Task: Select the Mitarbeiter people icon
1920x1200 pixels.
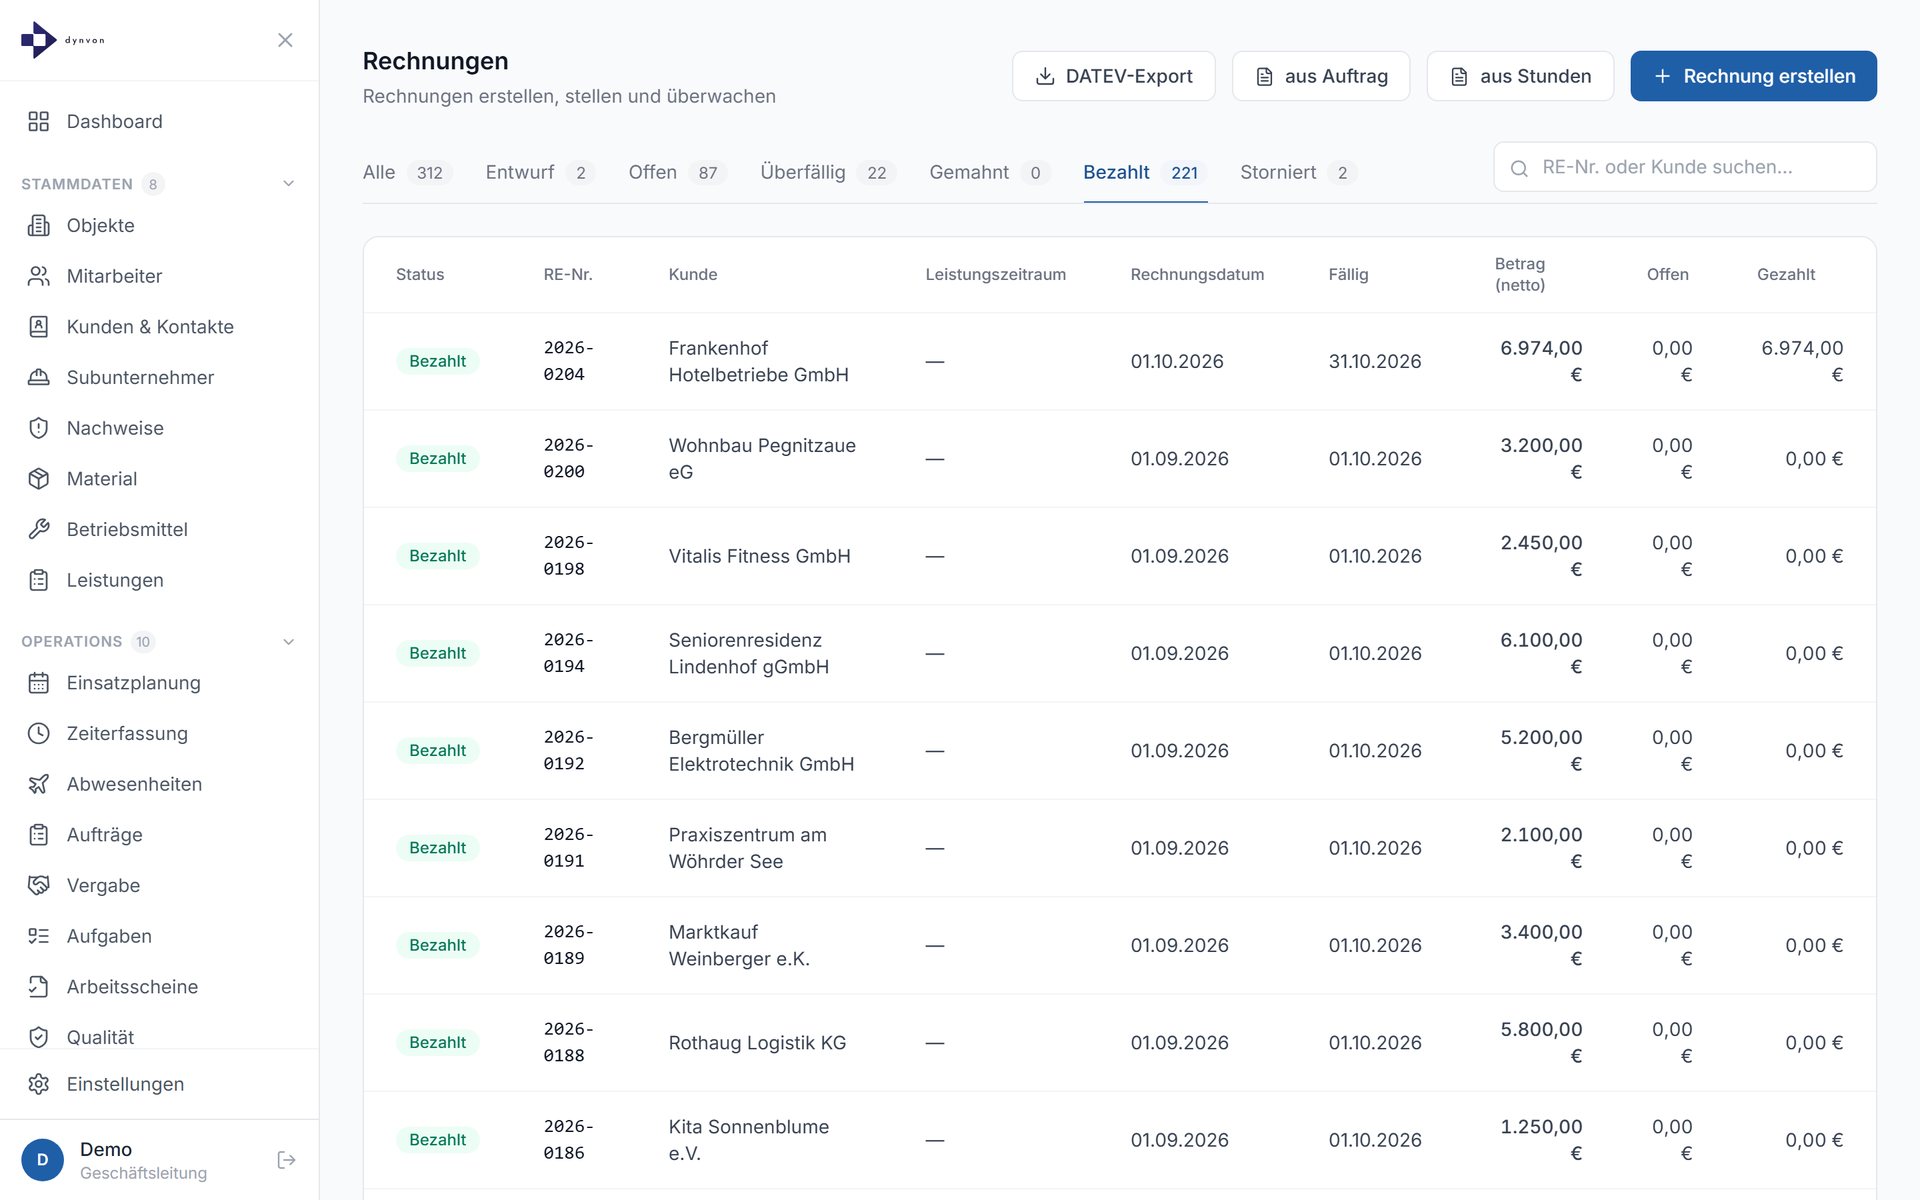Action: pyautogui.click(x=38, y=276)
